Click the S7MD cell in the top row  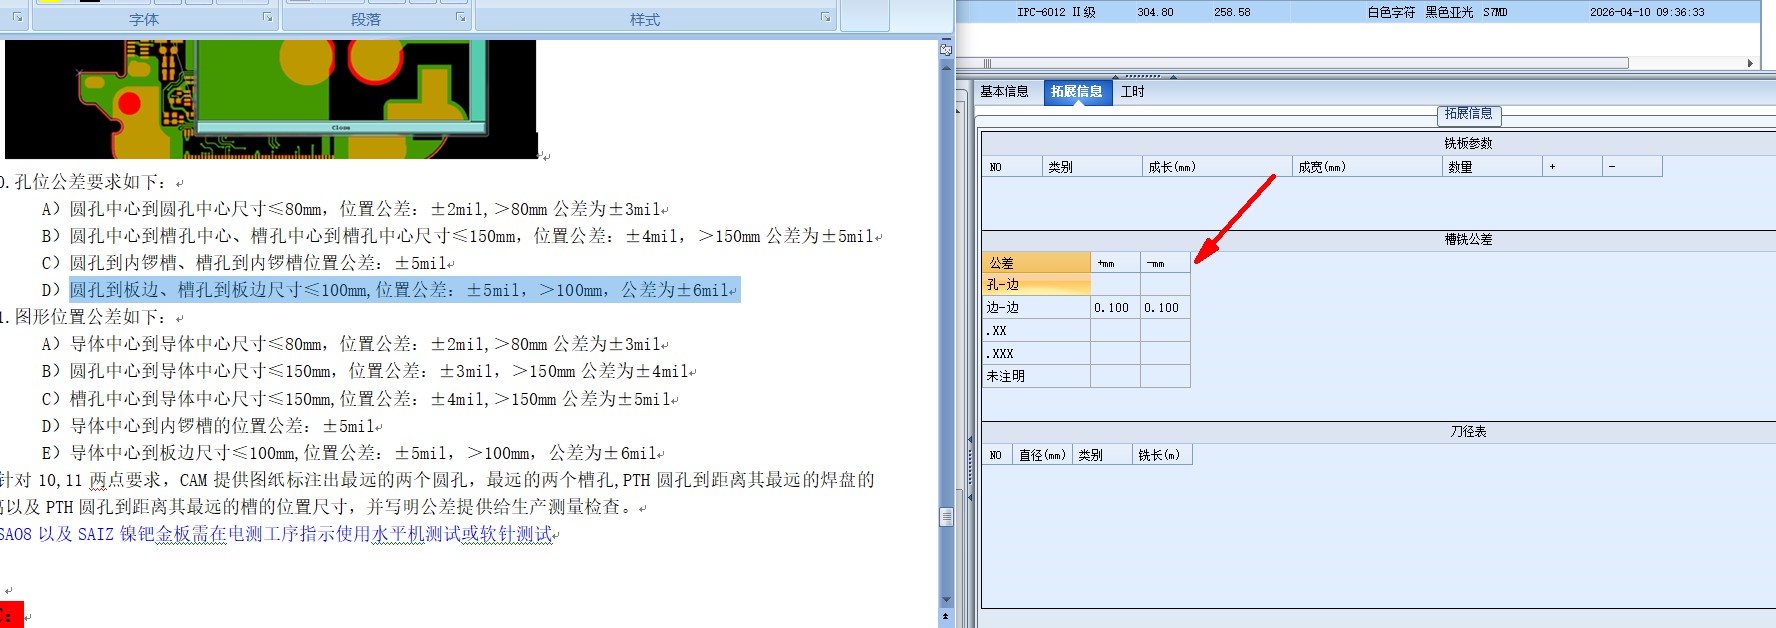[x=1495, y=12]
